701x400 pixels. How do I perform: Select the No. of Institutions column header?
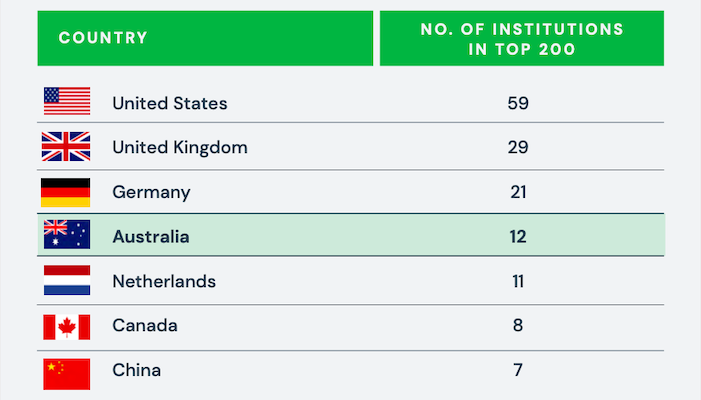click(522, 39)
